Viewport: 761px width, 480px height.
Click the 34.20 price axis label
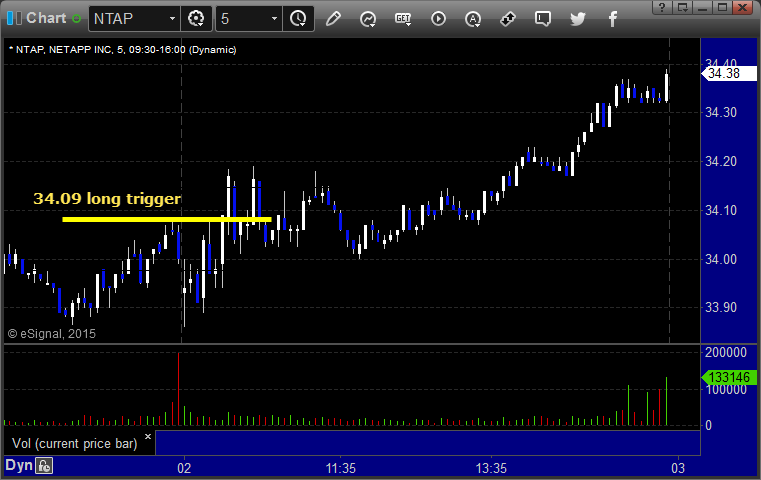721,161
